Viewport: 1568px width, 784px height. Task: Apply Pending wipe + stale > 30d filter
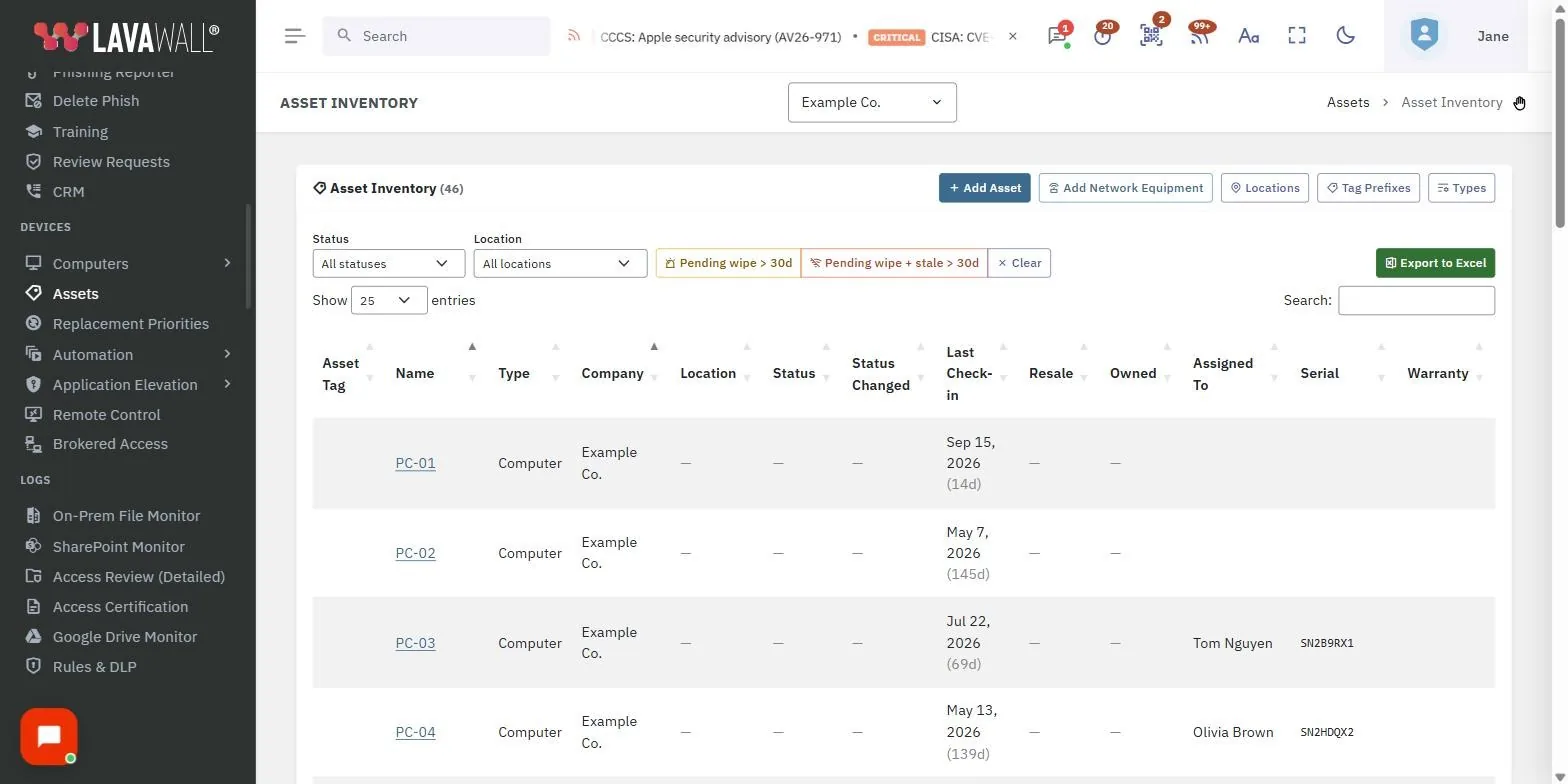point(894,263)
